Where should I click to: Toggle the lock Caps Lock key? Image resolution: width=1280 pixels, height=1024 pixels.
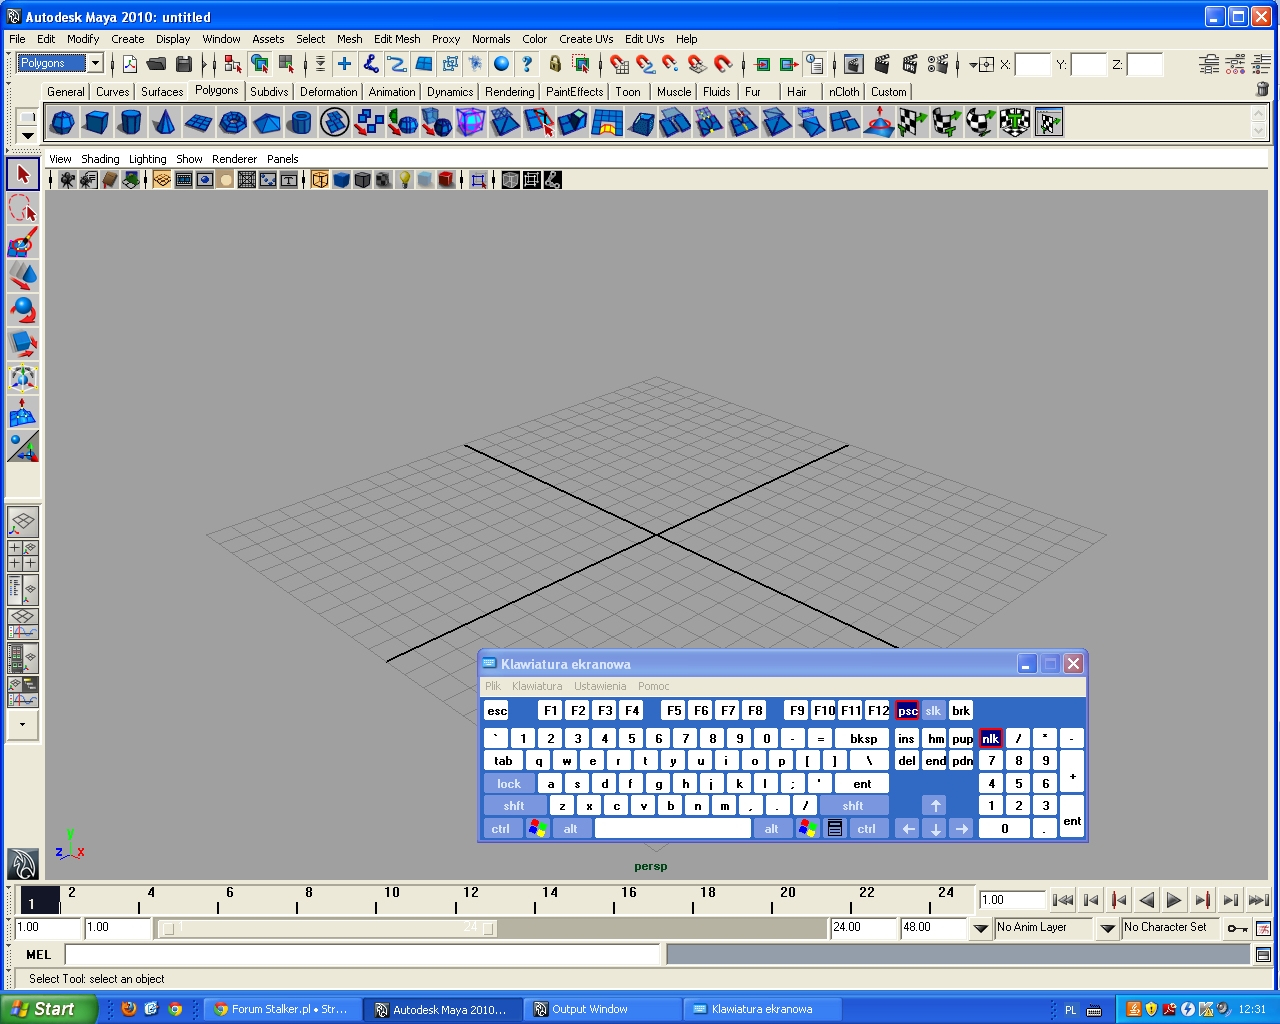(x=509, y=784)
